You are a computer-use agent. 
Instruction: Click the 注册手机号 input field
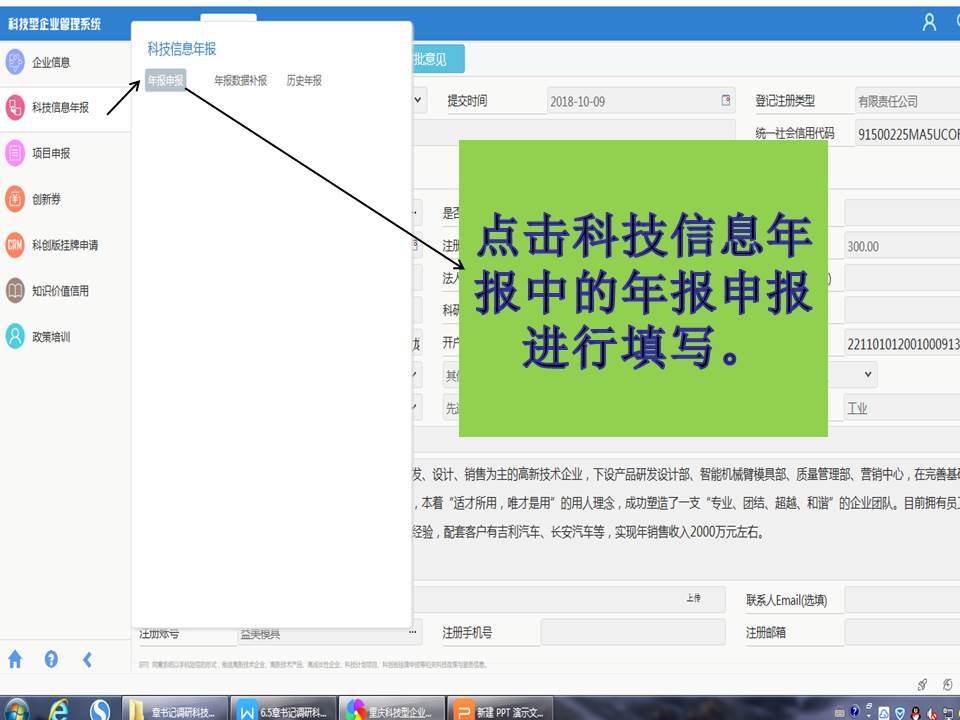633,632
